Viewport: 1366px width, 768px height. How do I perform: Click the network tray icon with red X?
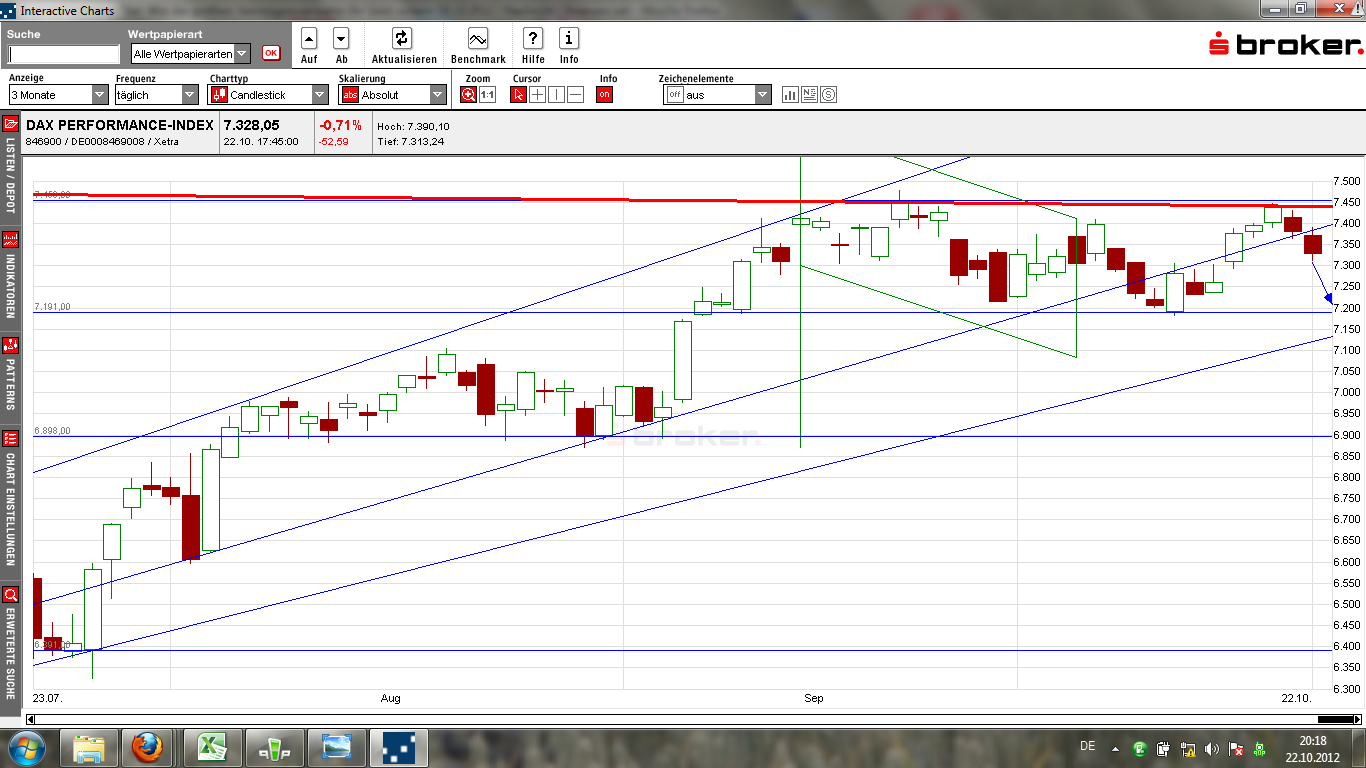pos(1236,748)
